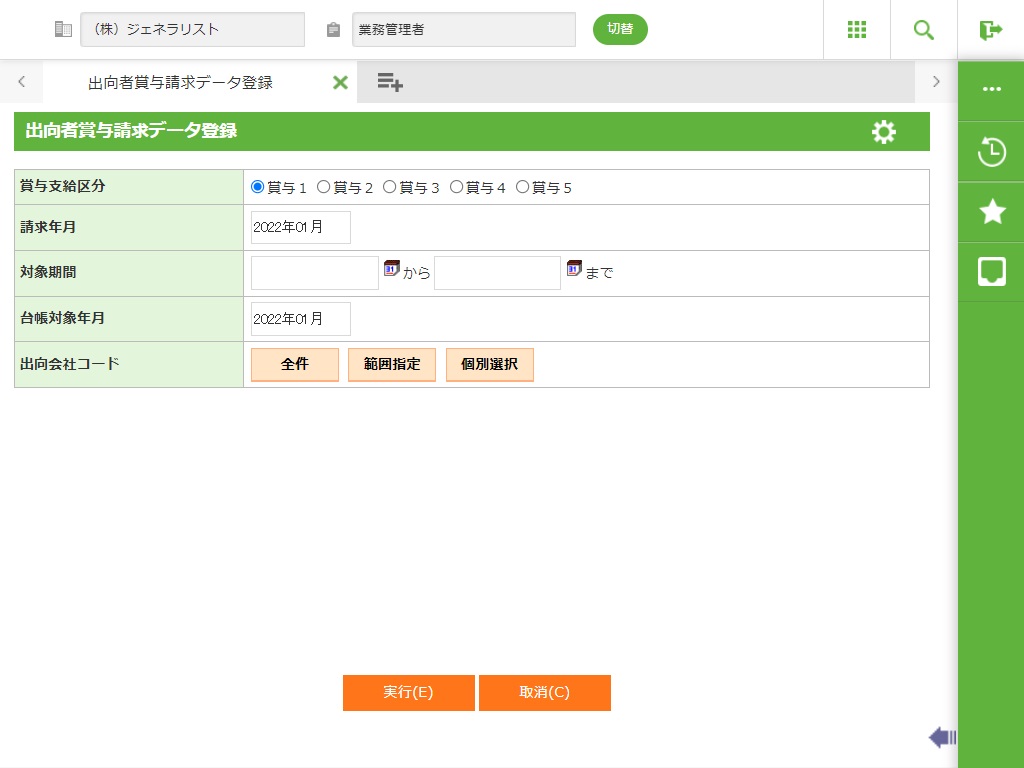Open the apps grid menu icon
The width and height of the screenshot is (1024, 768).
(x=856, y=30)
